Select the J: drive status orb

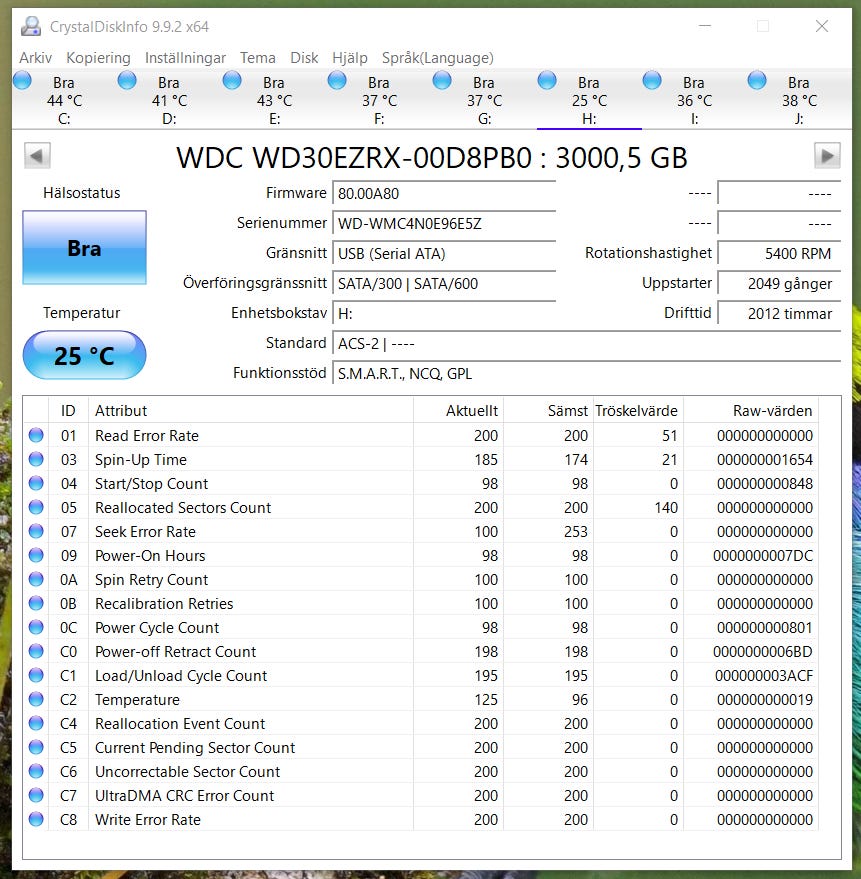(757, 81)
